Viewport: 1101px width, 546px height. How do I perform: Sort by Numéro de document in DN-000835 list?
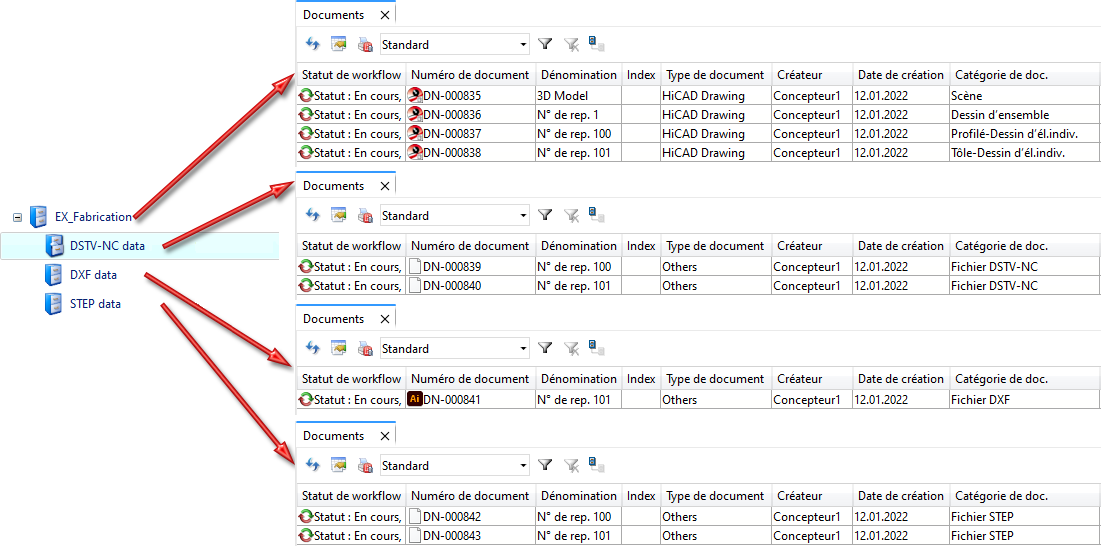[470, 74]
